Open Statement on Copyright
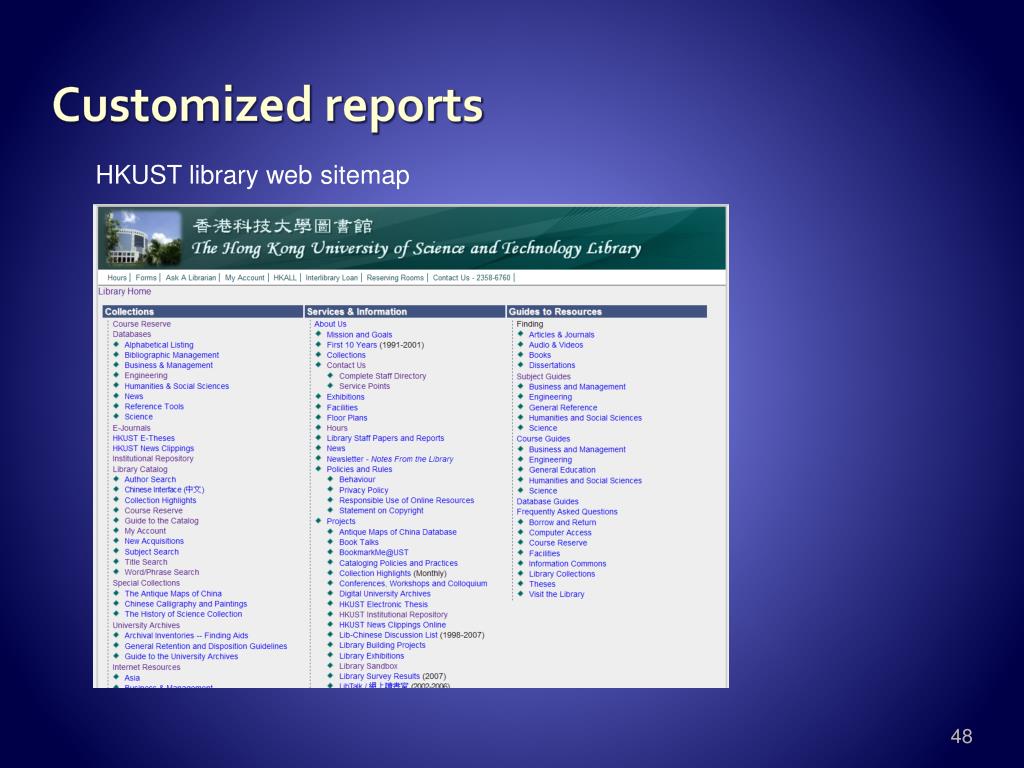 click(381, 511)
